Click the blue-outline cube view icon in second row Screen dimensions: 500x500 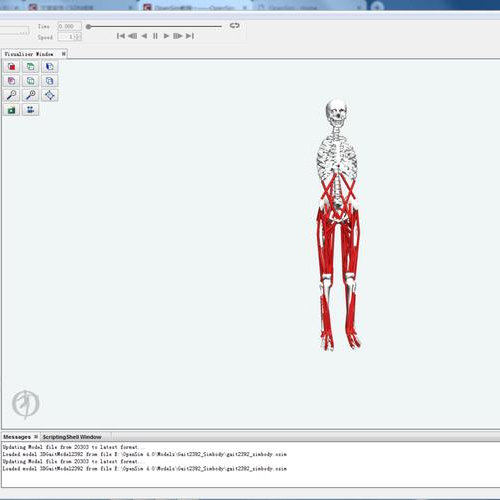tap(49, 81)
